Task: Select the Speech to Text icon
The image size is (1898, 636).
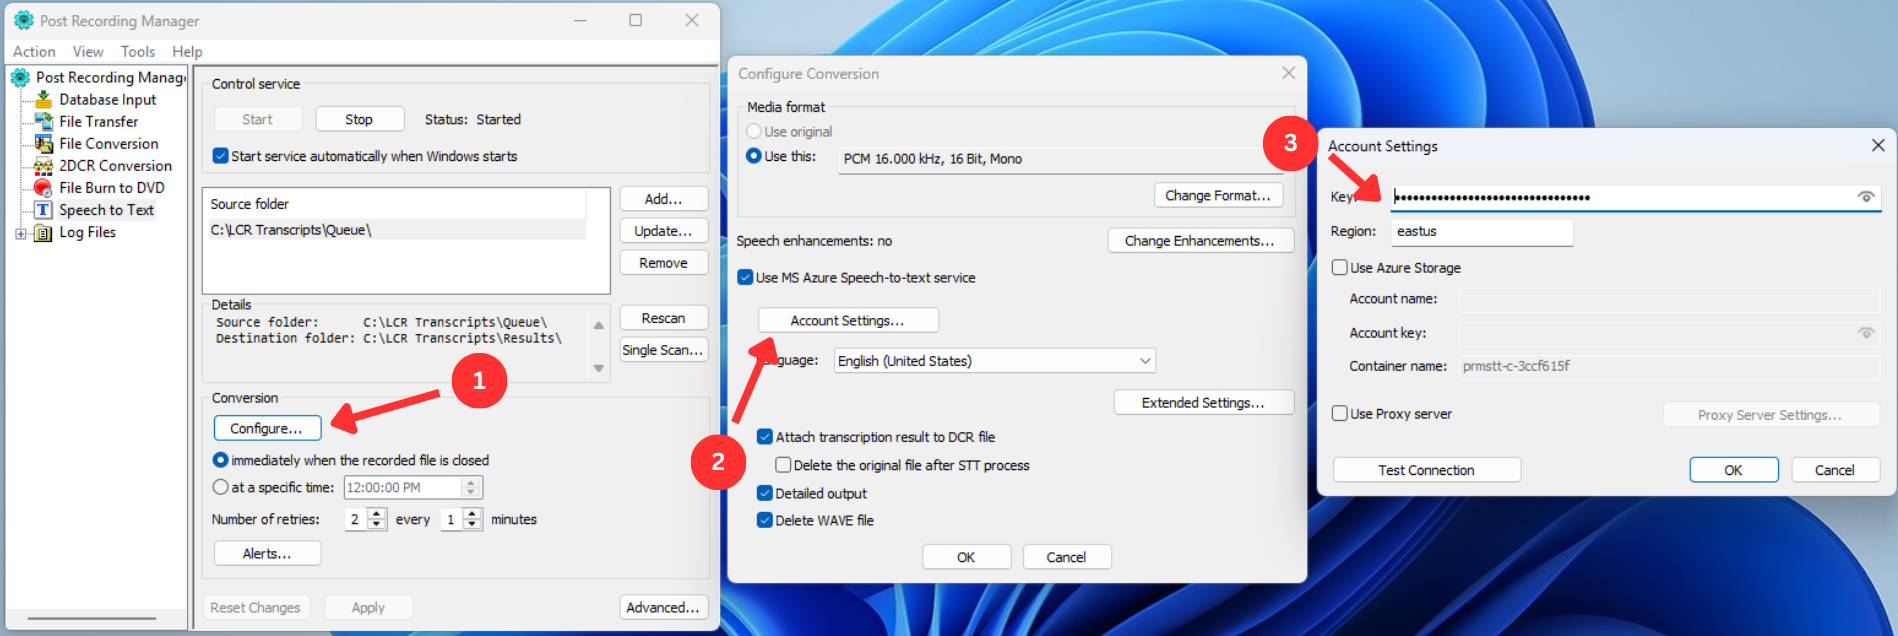Action: (44, 210)
